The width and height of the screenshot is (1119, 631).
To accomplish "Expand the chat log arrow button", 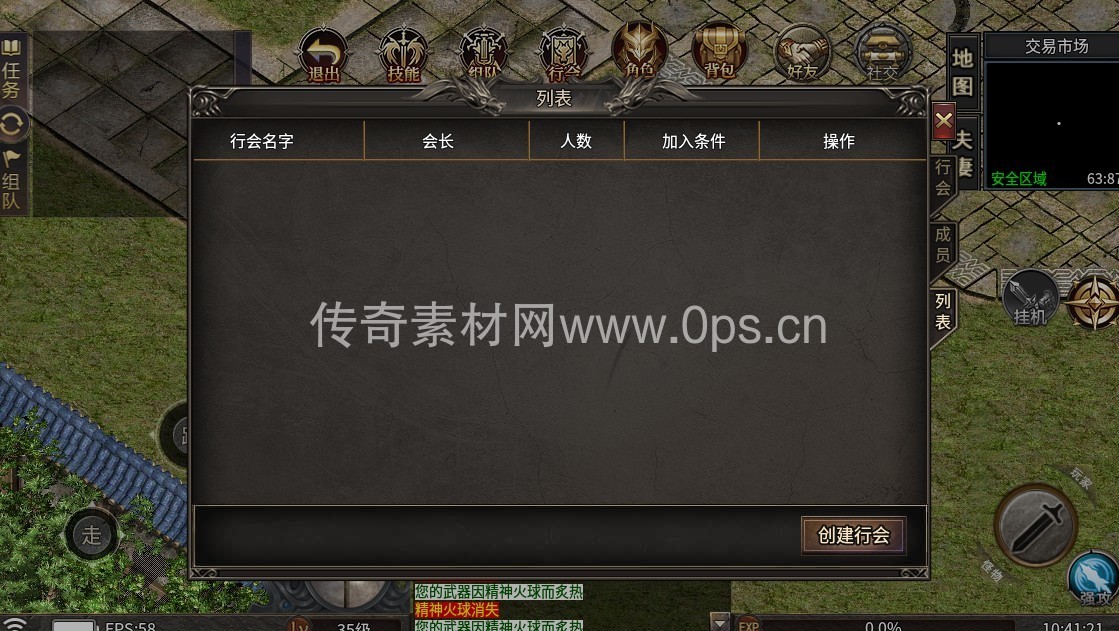I will coord(719,622).
